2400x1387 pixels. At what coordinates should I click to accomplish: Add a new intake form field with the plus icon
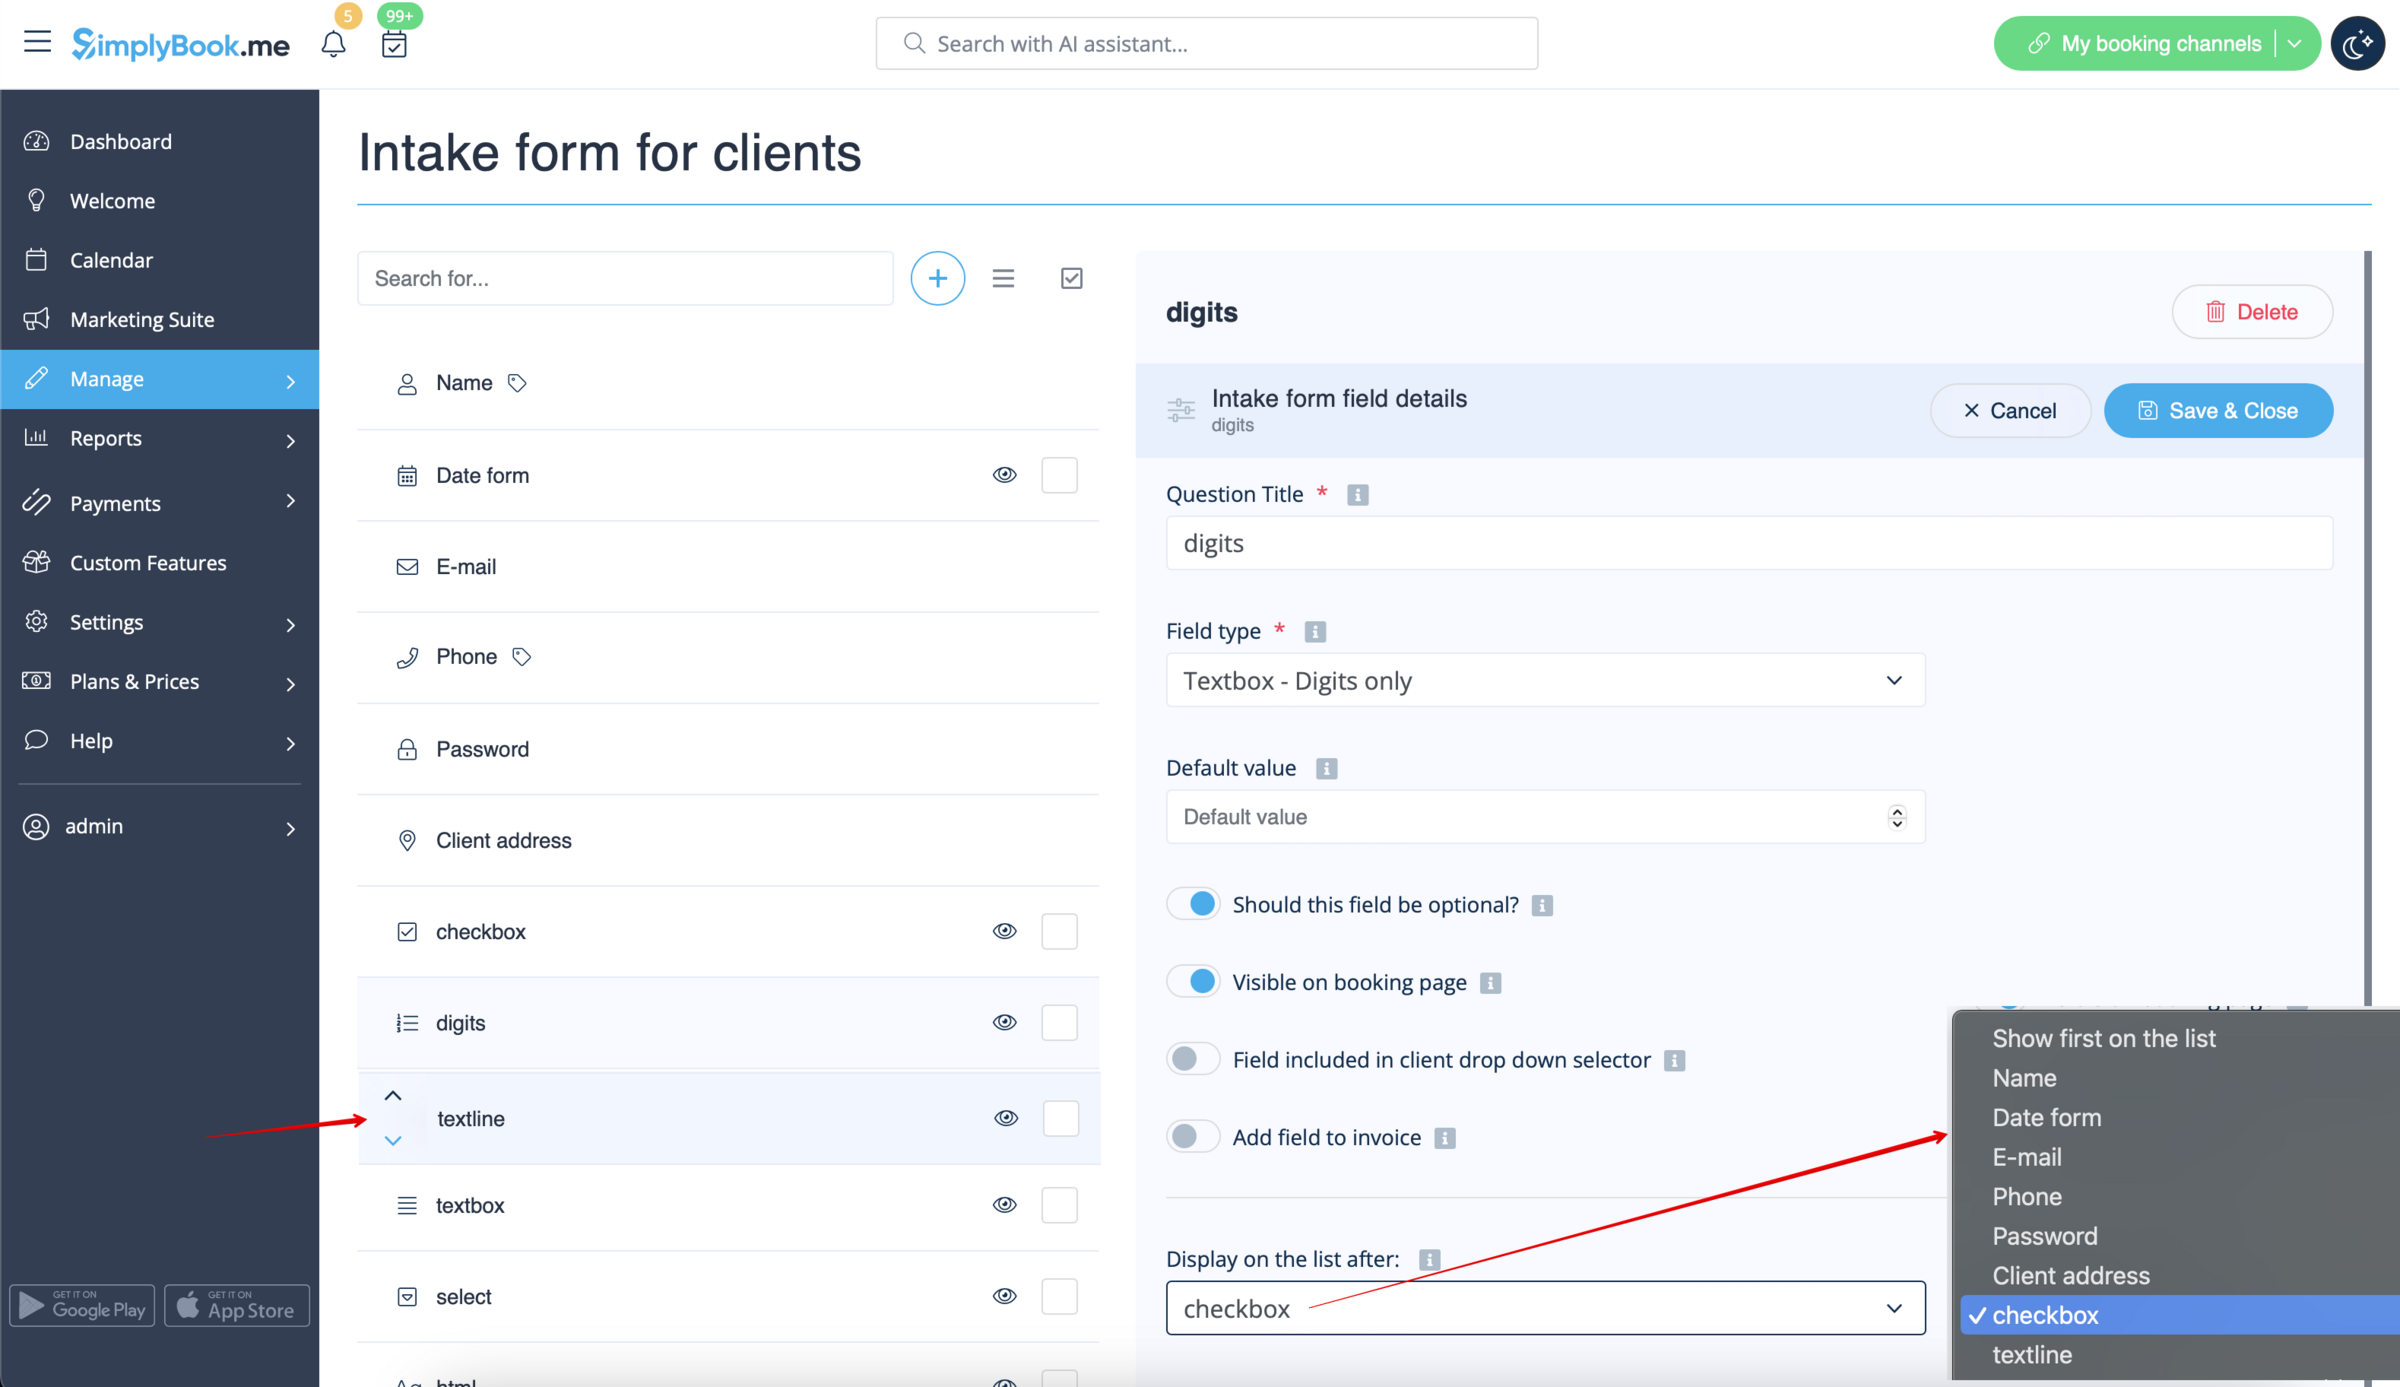coord(937,278)
